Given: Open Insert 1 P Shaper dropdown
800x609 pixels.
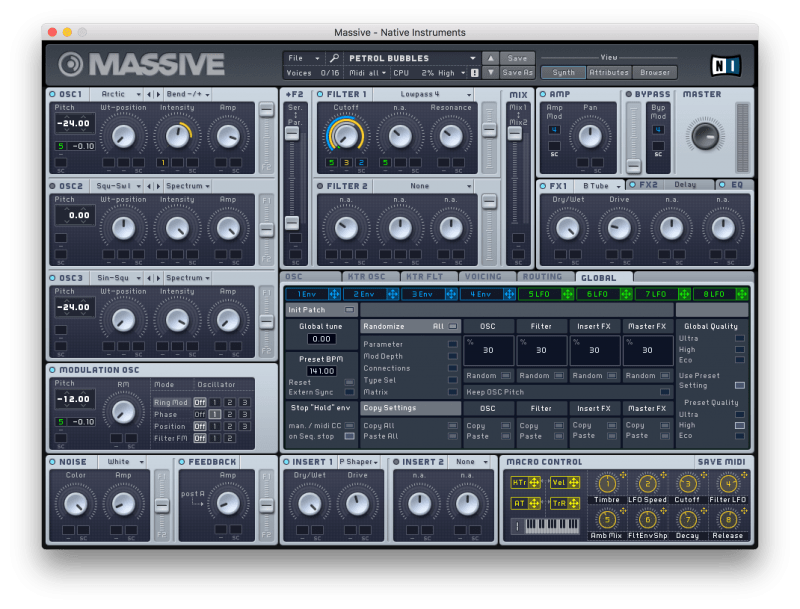Looking at the screenshot, I should pos(359,462).
